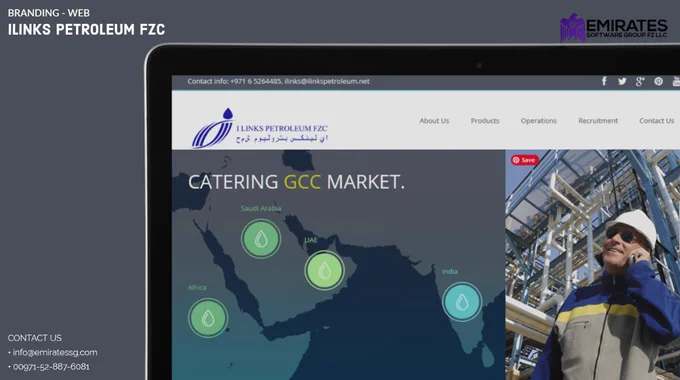Open the Facebook social icon
680x380 pixels.
click(x=604, y=81)
